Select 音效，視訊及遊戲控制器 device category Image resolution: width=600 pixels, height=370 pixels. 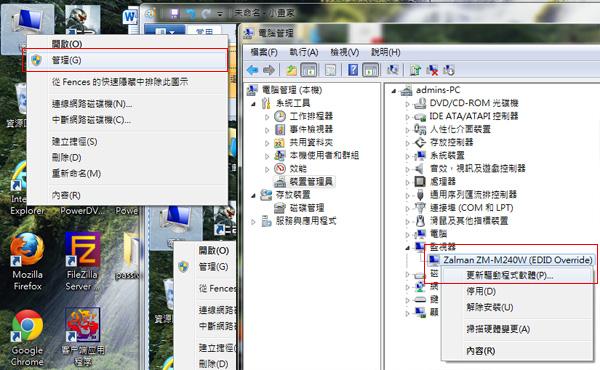(x=478, y=168)
